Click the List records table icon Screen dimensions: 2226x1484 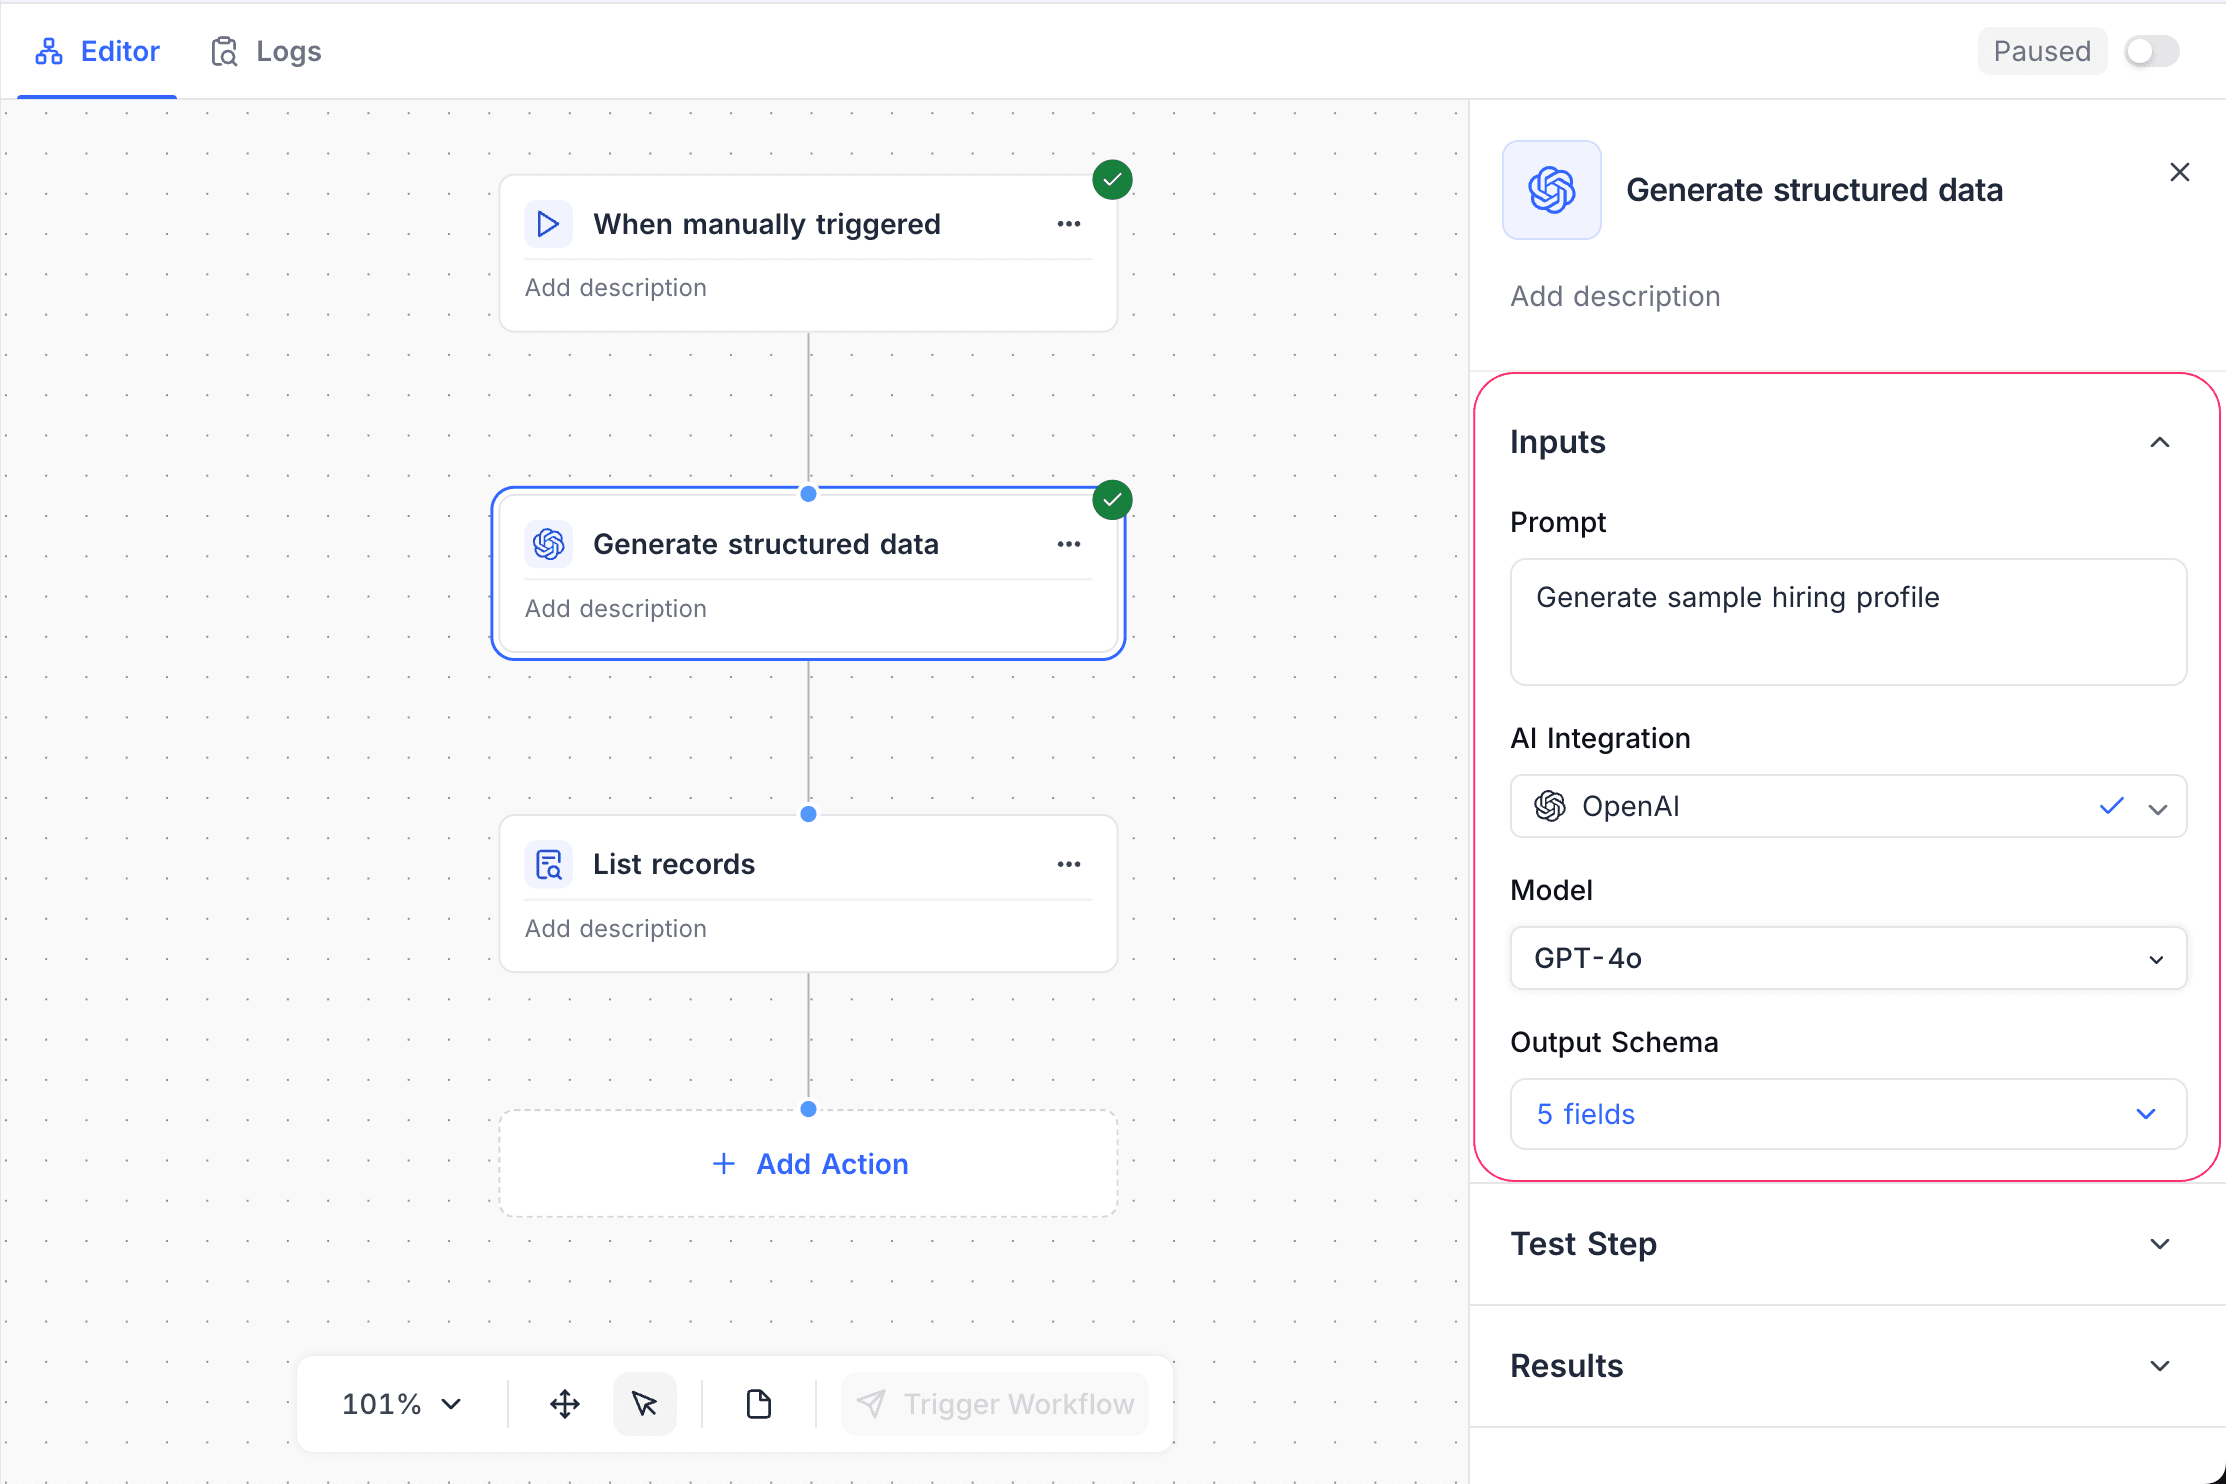(x=548, y=863)
